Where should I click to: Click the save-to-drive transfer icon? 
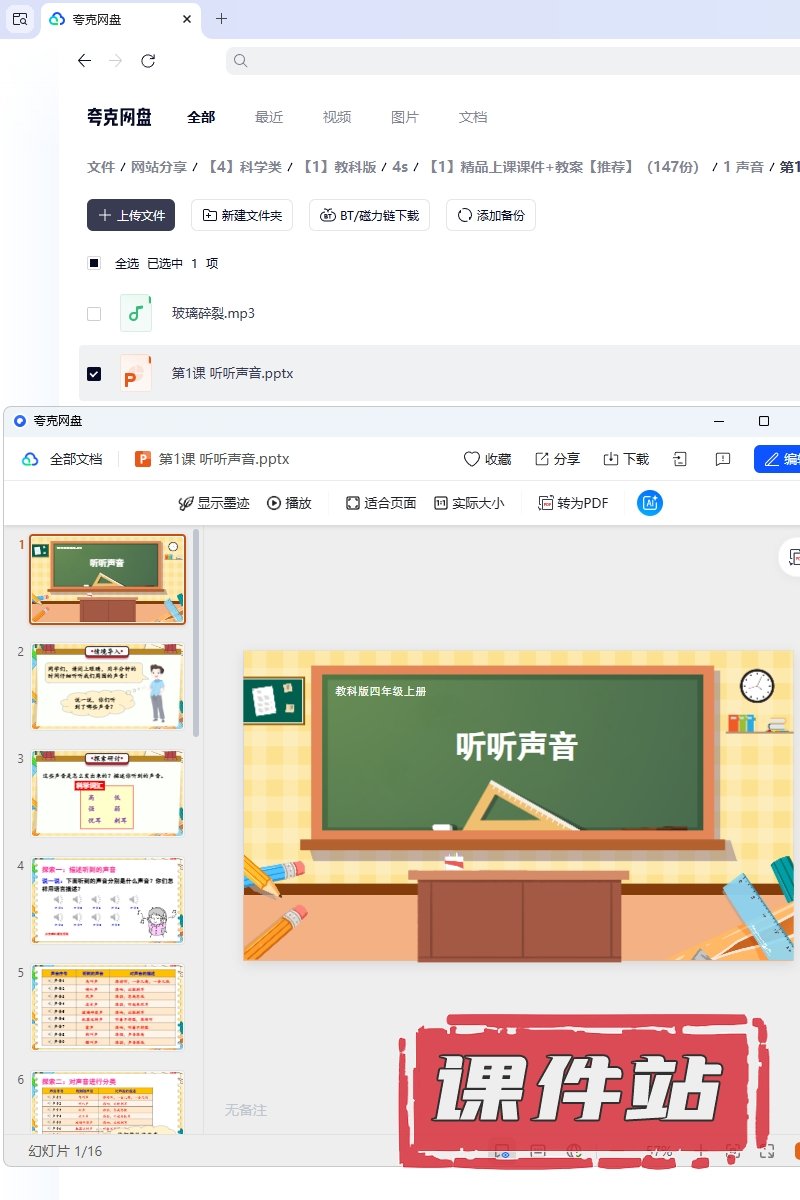tap(681, 459)
